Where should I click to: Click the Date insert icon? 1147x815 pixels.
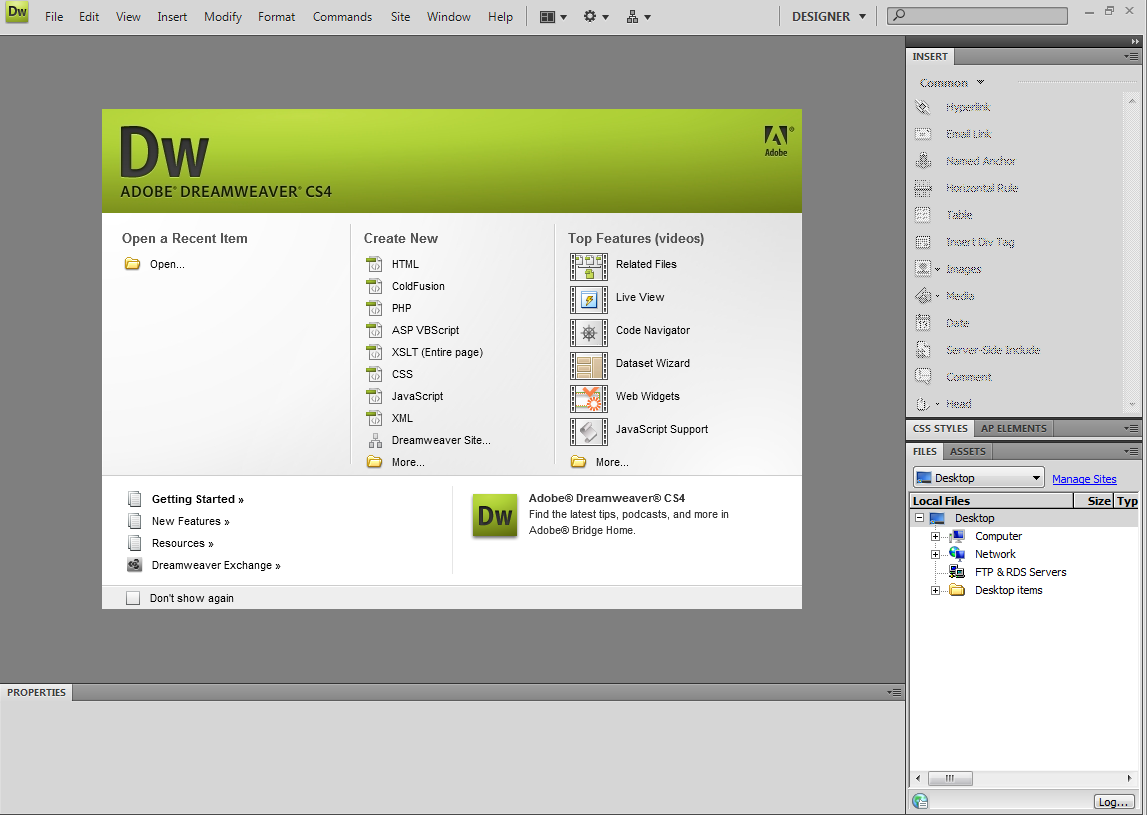point(923,323)
